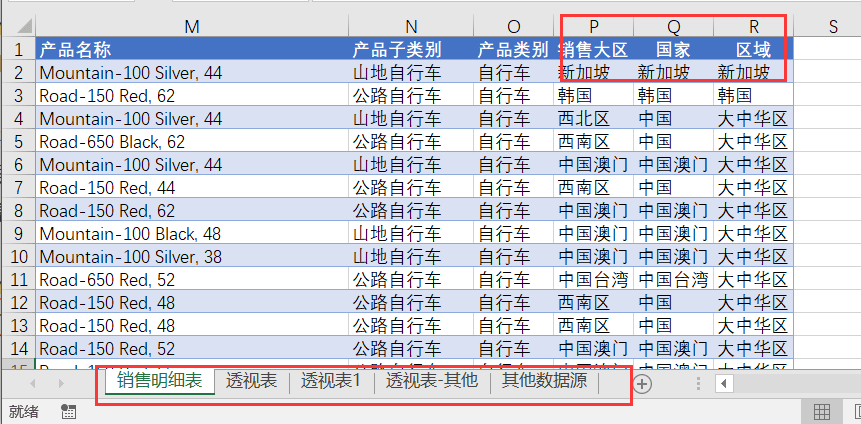This screenshot has height=424, width=861.
Task: Click the 销售大区 header cell
Action: click(x=594, y=49)
